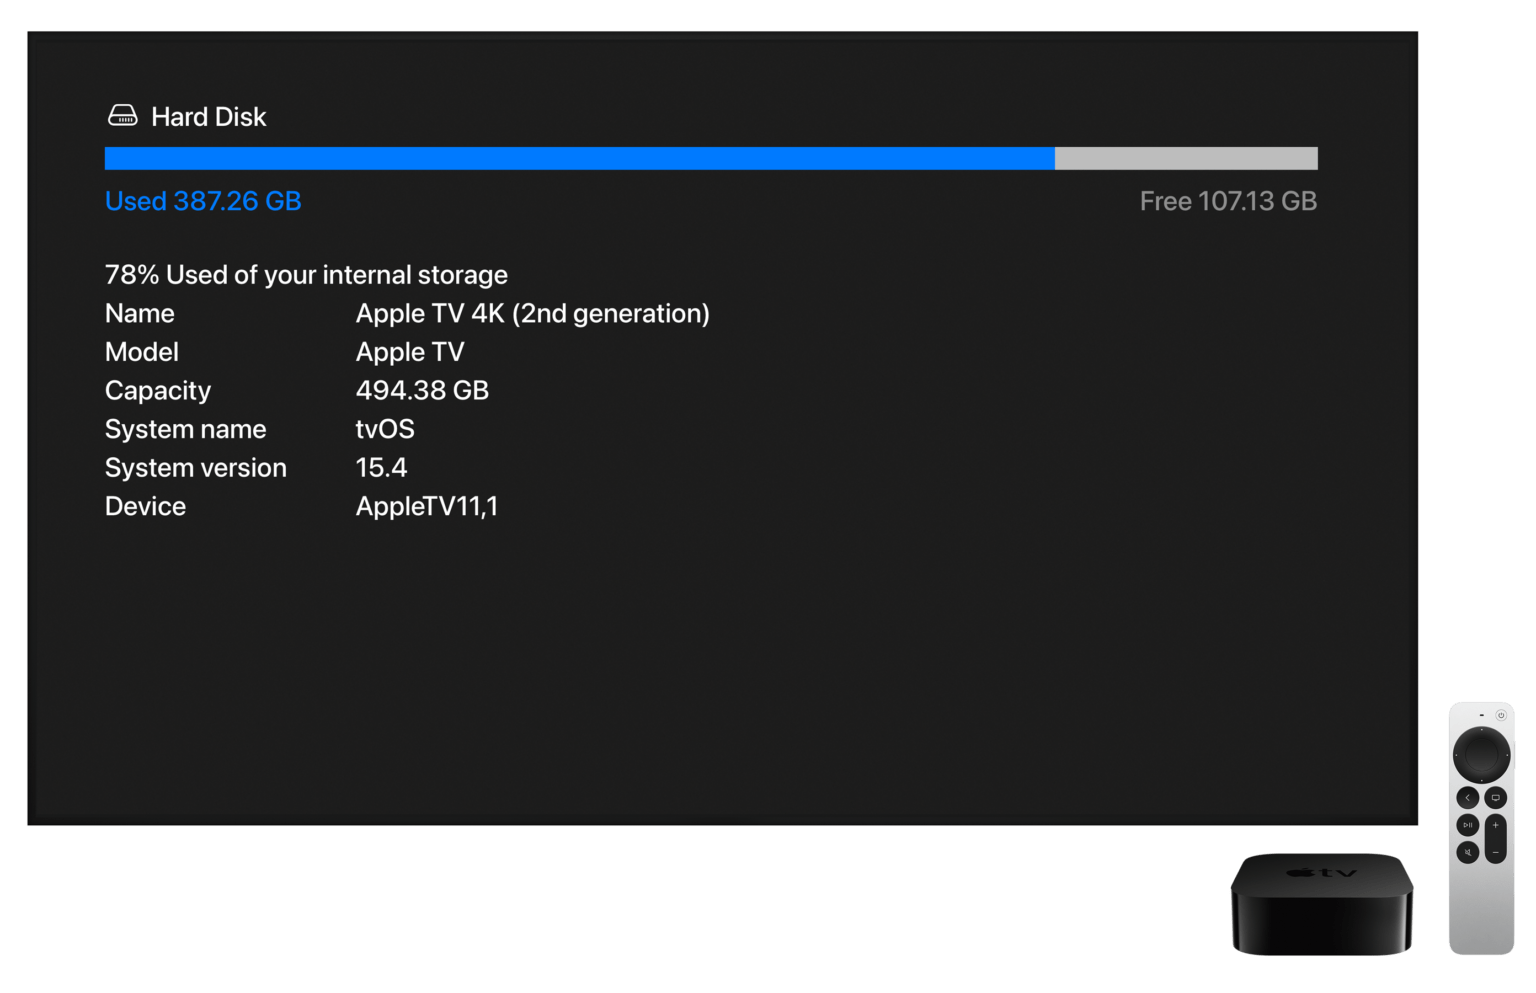The image size is (1536, 993).
Task: Click the volume rocker control
Action: pyautogui.click(x=1495, y=838)
